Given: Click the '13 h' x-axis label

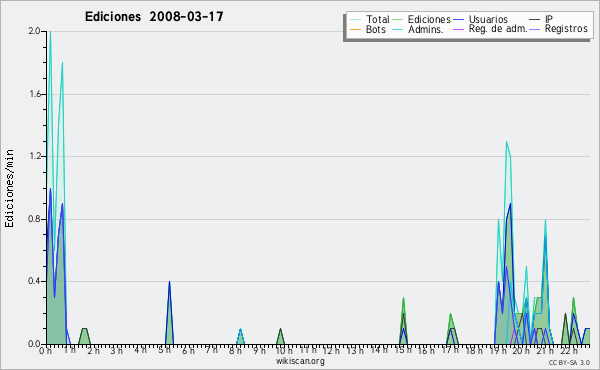Looking at the screenshot, I should 355,351.
